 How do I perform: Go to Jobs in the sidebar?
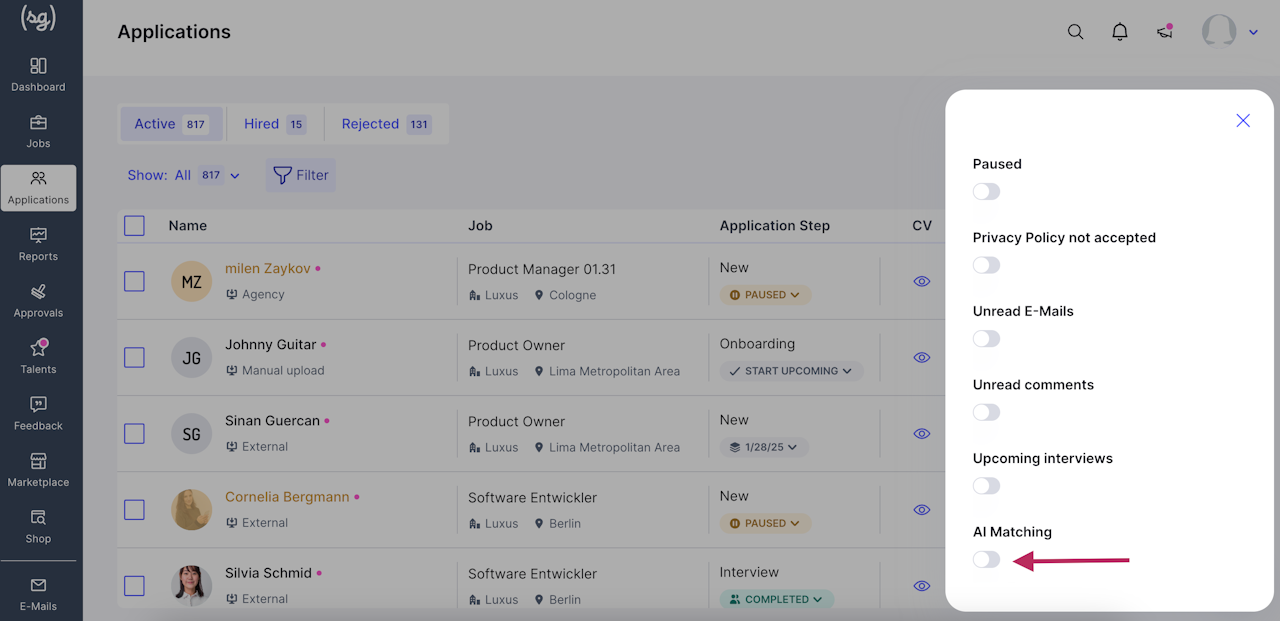pos(38,131)
